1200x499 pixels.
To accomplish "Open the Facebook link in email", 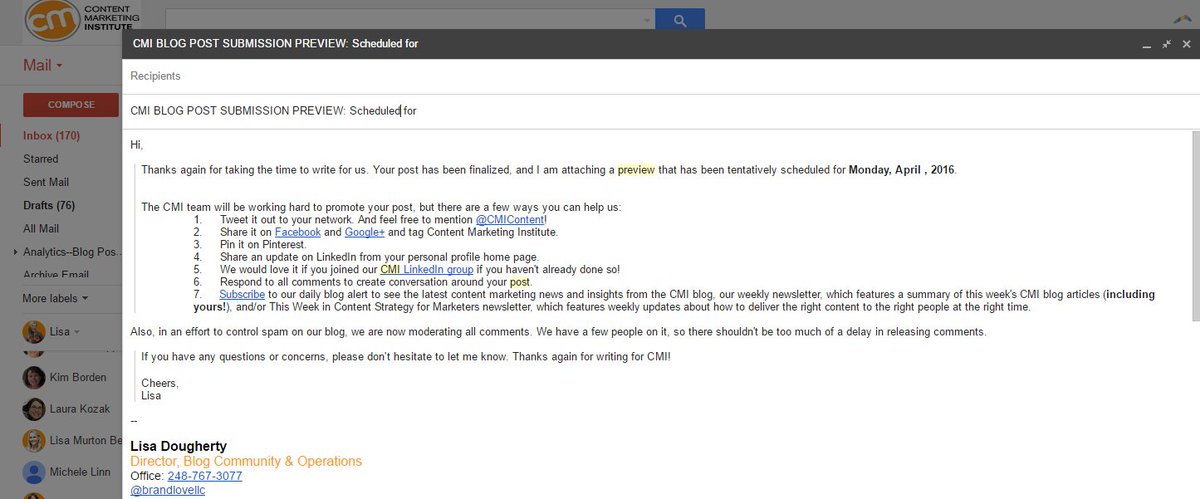I will click(298, 232).
